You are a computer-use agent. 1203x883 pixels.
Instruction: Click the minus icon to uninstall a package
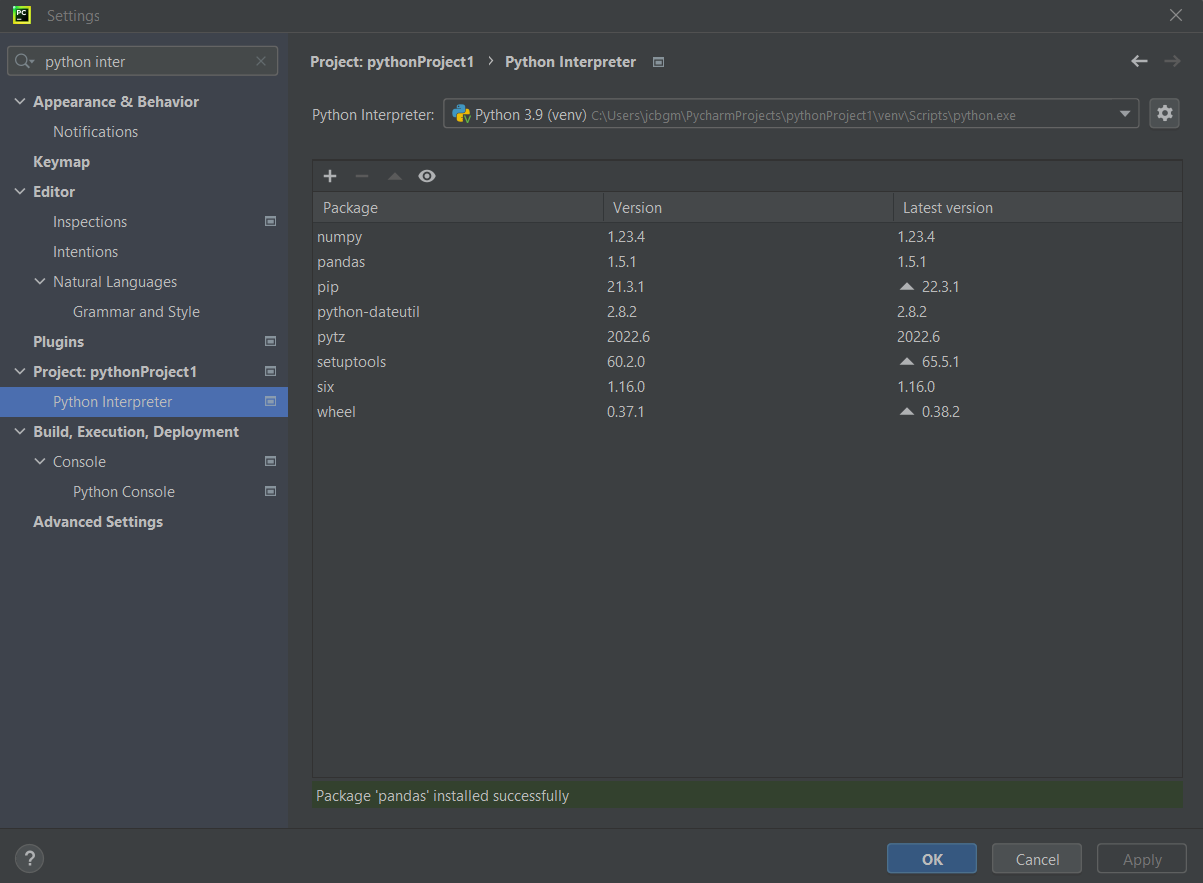pos(362,176)
